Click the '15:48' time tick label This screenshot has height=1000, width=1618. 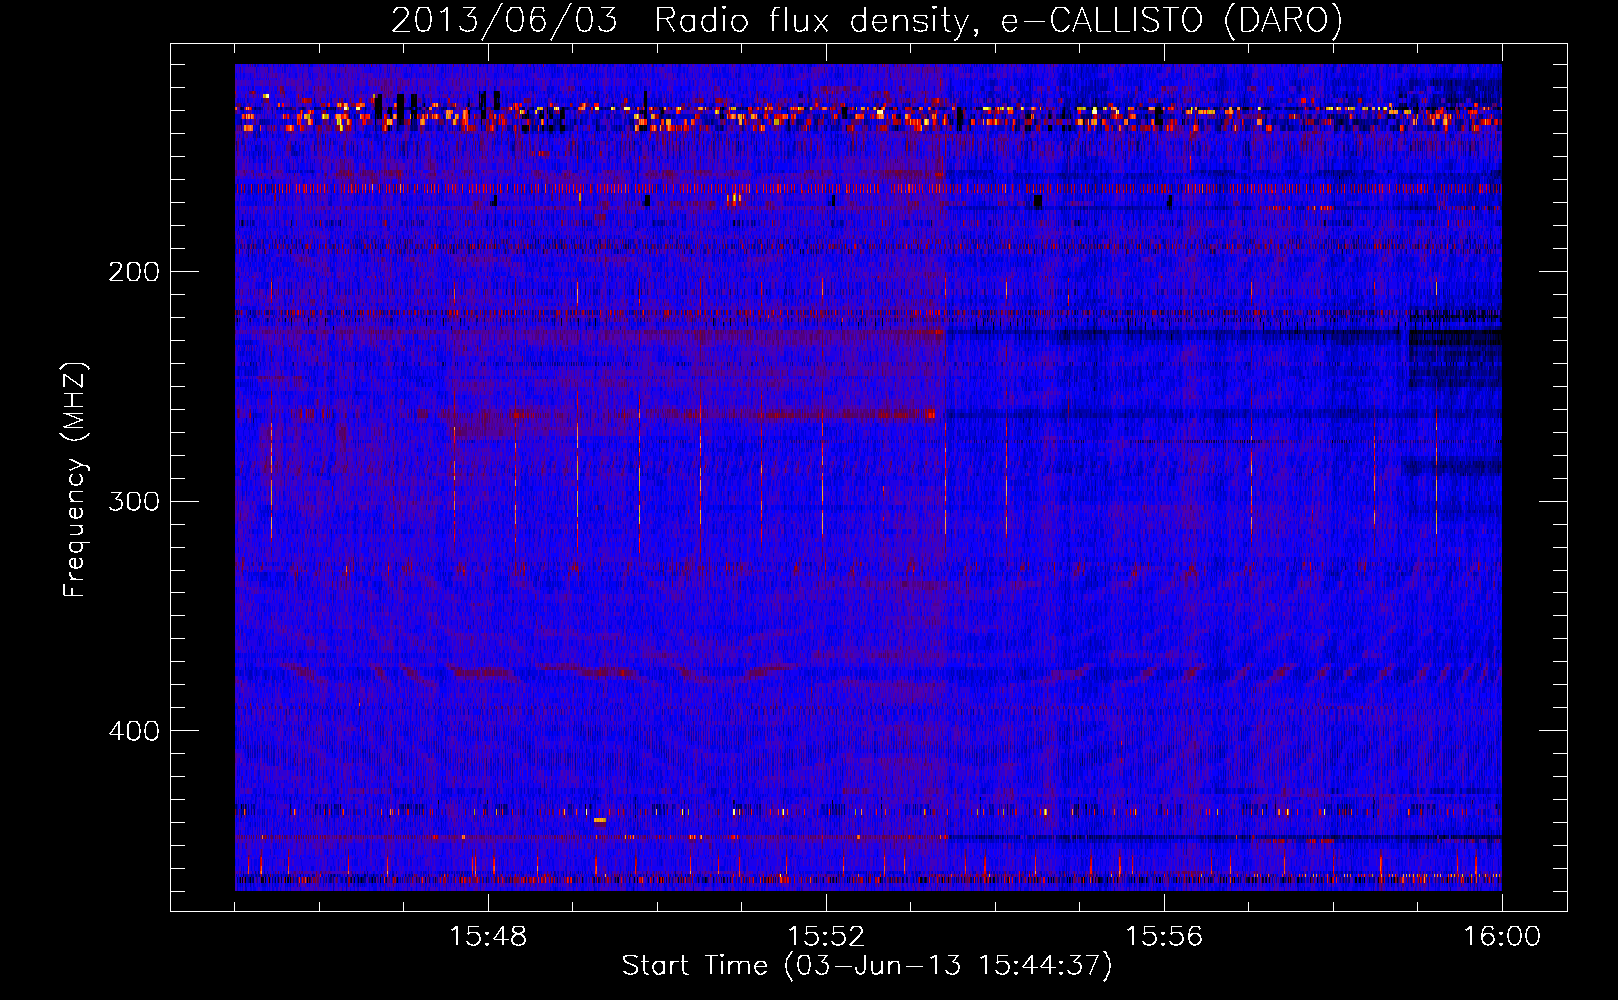click(488, 937)
